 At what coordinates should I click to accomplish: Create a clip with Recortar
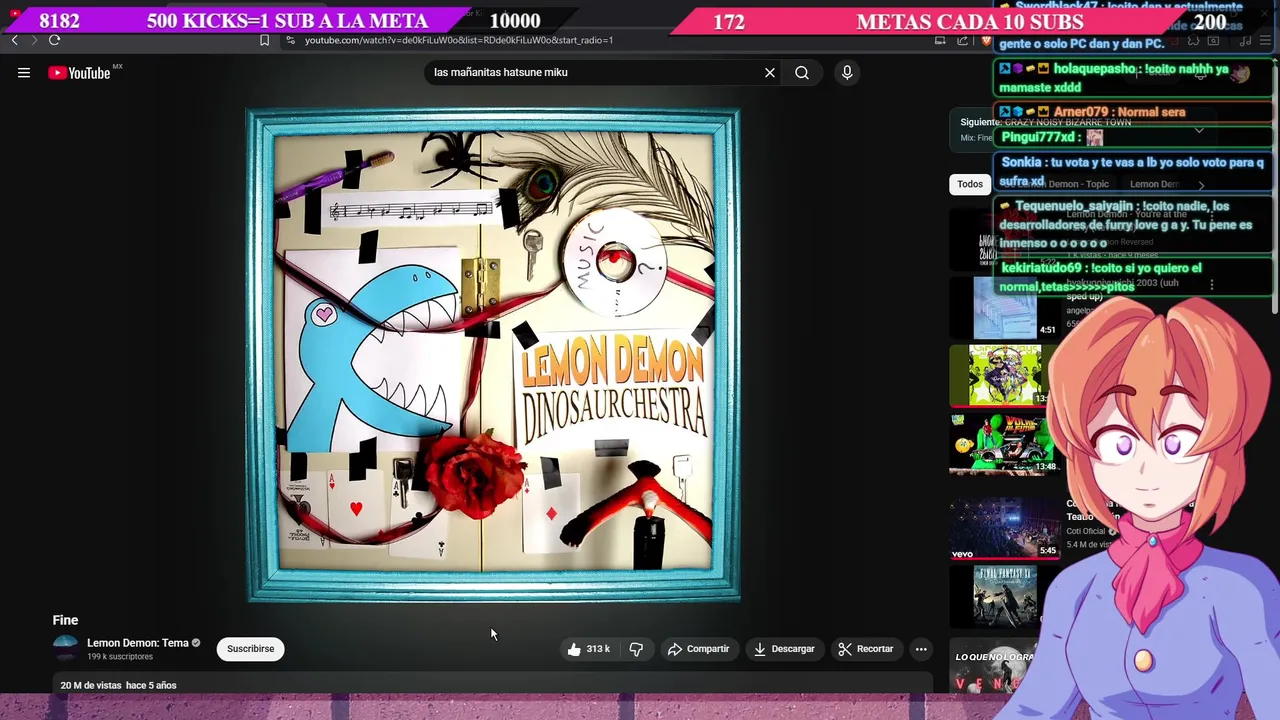point(866,649)
